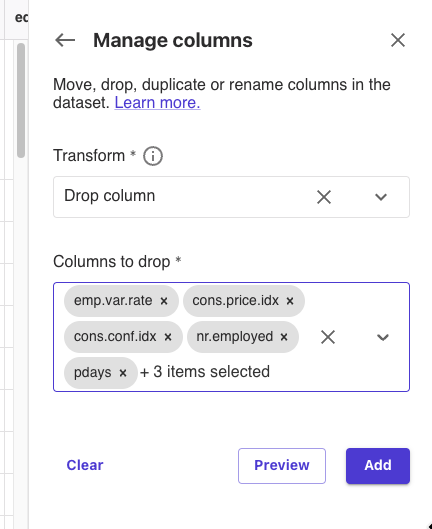
Task: Expand the Transform dropdown chevron
Action: click(381, 197)
